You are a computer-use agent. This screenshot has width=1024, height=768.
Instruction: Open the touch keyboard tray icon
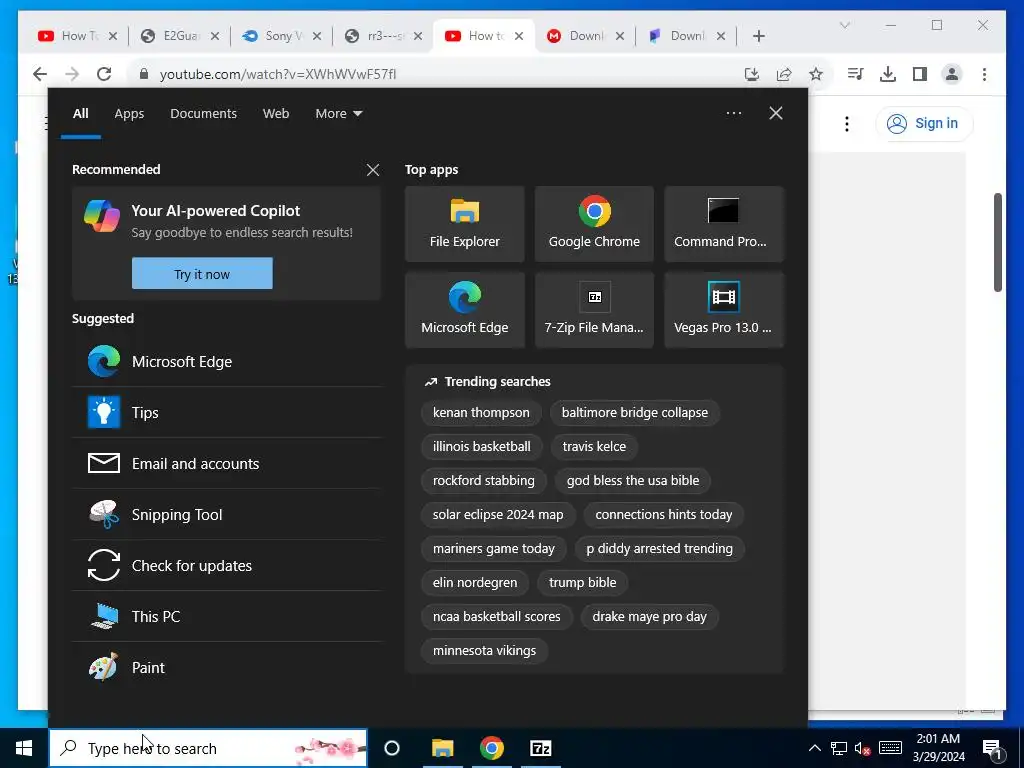890,748
